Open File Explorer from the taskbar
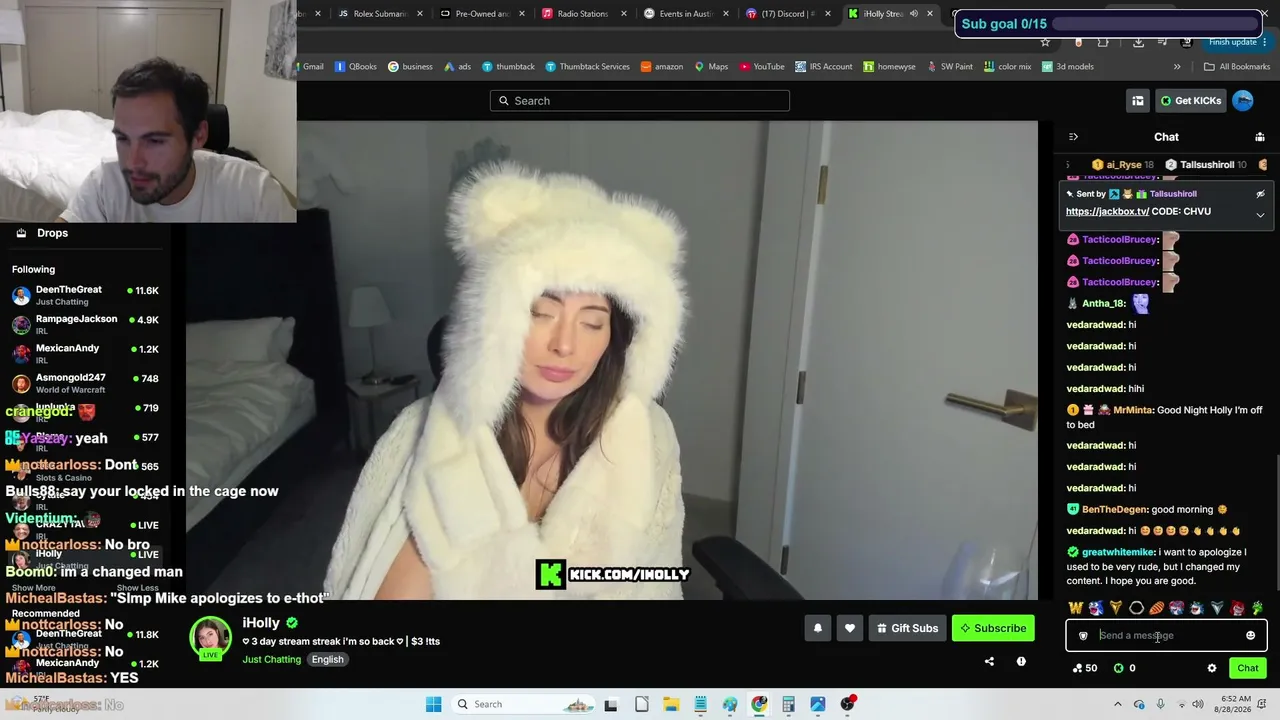This screenshot has width=1280, height=720. click(671, 704)
